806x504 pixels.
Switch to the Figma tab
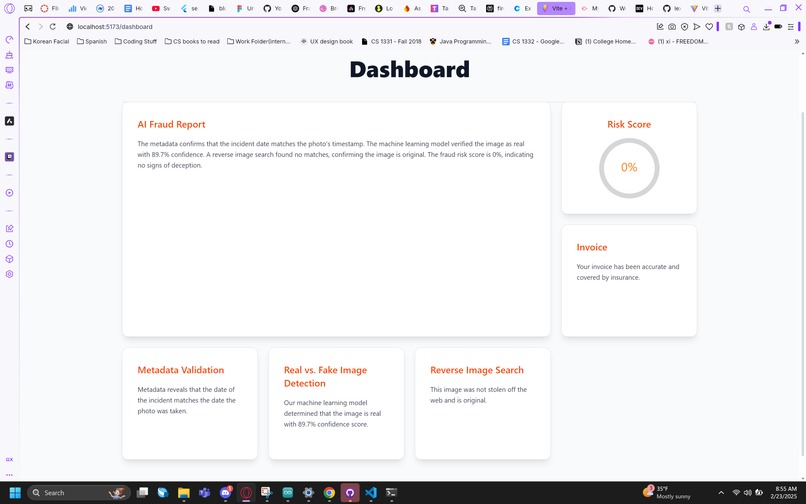point(245,8)
